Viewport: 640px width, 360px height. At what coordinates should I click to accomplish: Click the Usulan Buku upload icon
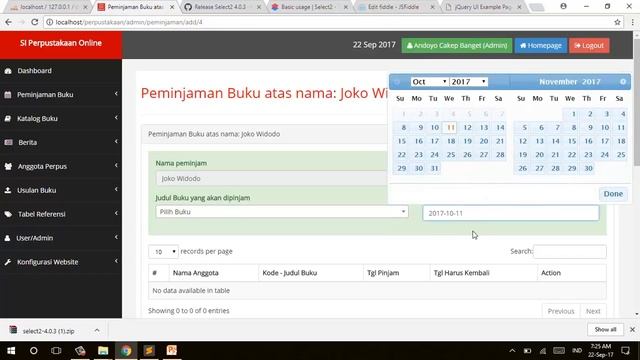pyautogui.click(x=8, y=190)
